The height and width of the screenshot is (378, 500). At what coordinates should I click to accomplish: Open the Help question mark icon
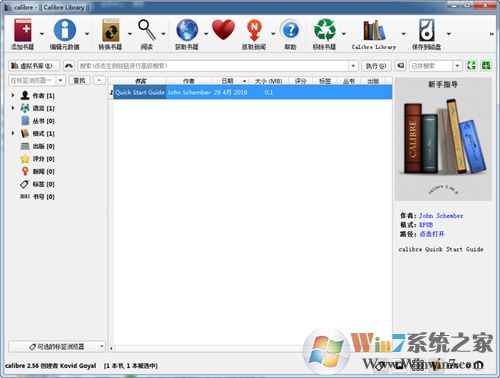tap(291, 30)
